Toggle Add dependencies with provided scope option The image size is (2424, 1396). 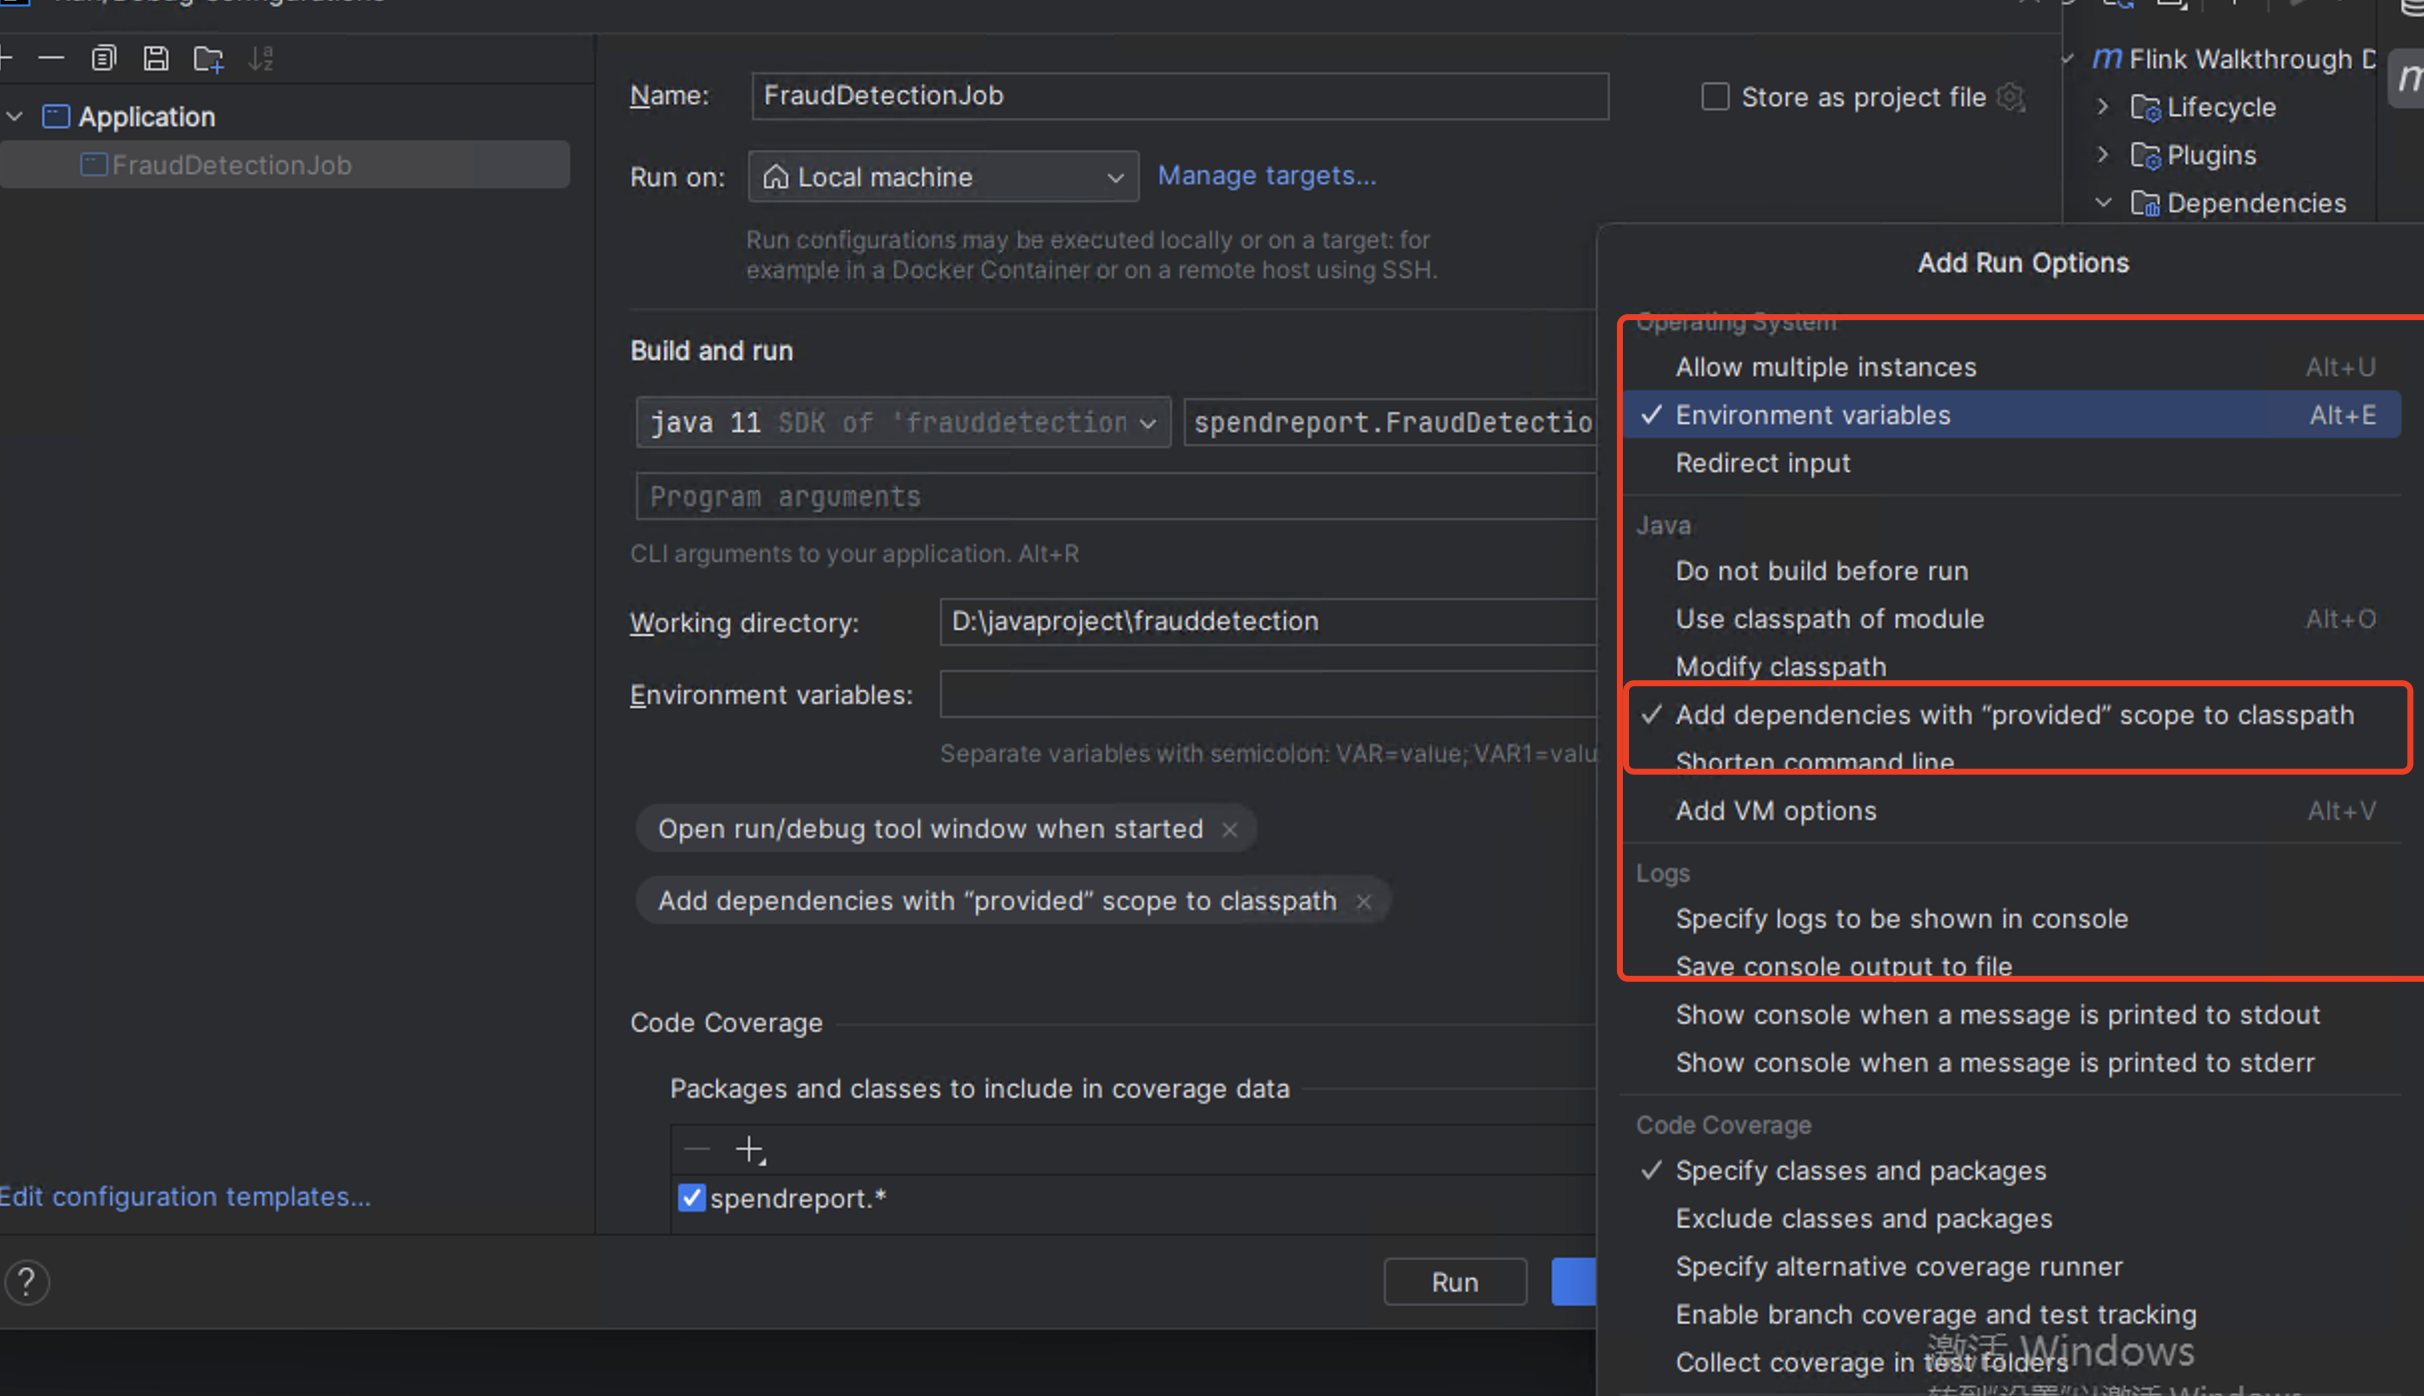(x=2014, y=715)
